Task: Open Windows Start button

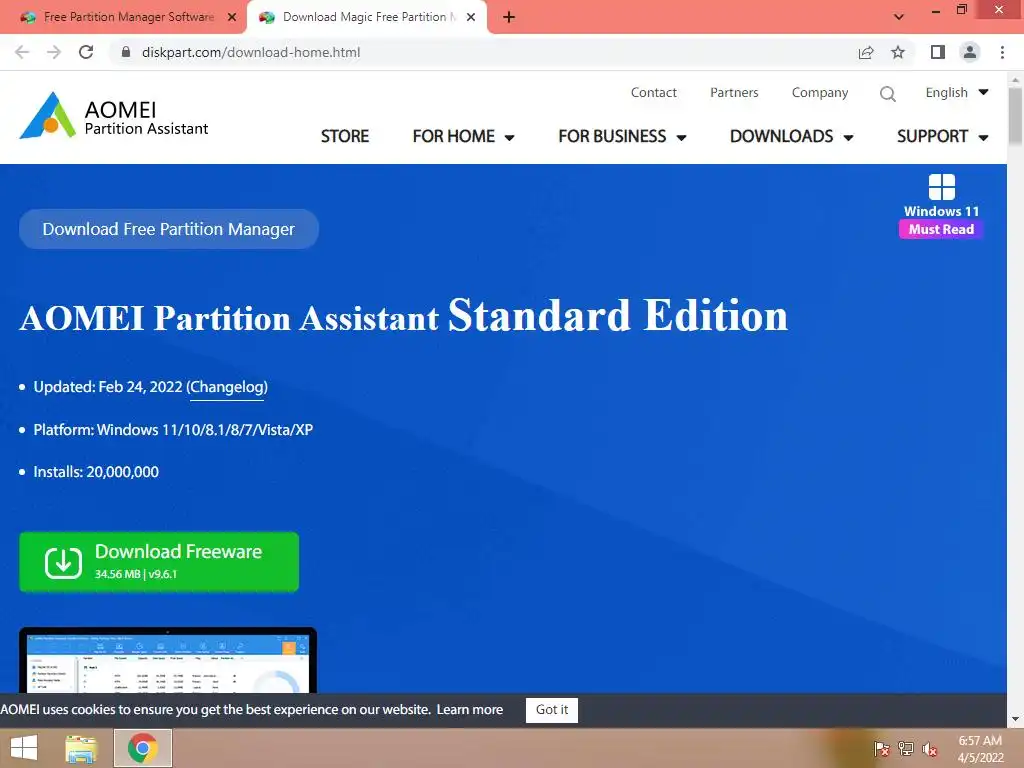Action: click(24, 748)
